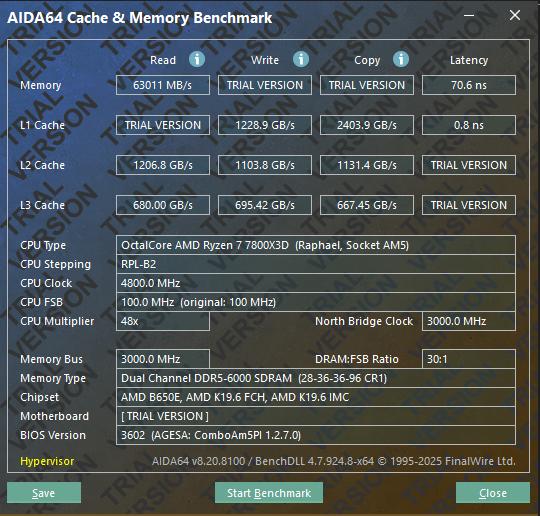
Task: Click the CPU Multiplier value 48x
Action: (163, 321)
